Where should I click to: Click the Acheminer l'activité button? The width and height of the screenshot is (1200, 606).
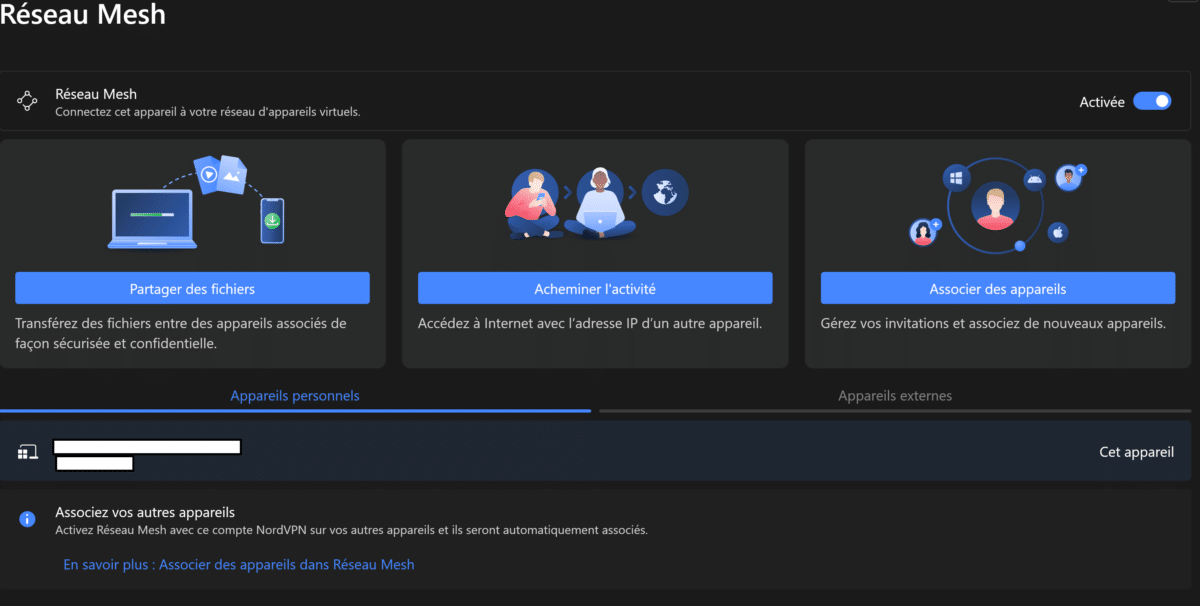click(x=595, y=289)
